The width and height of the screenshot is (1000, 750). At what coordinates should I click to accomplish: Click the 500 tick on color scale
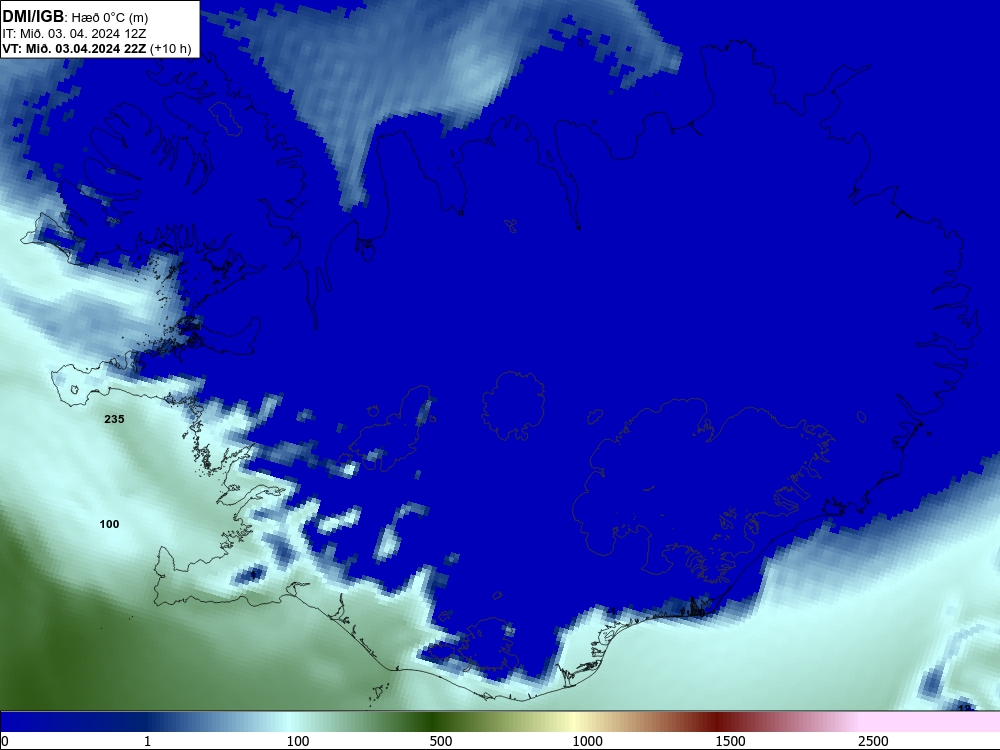(x=441, y=741)
